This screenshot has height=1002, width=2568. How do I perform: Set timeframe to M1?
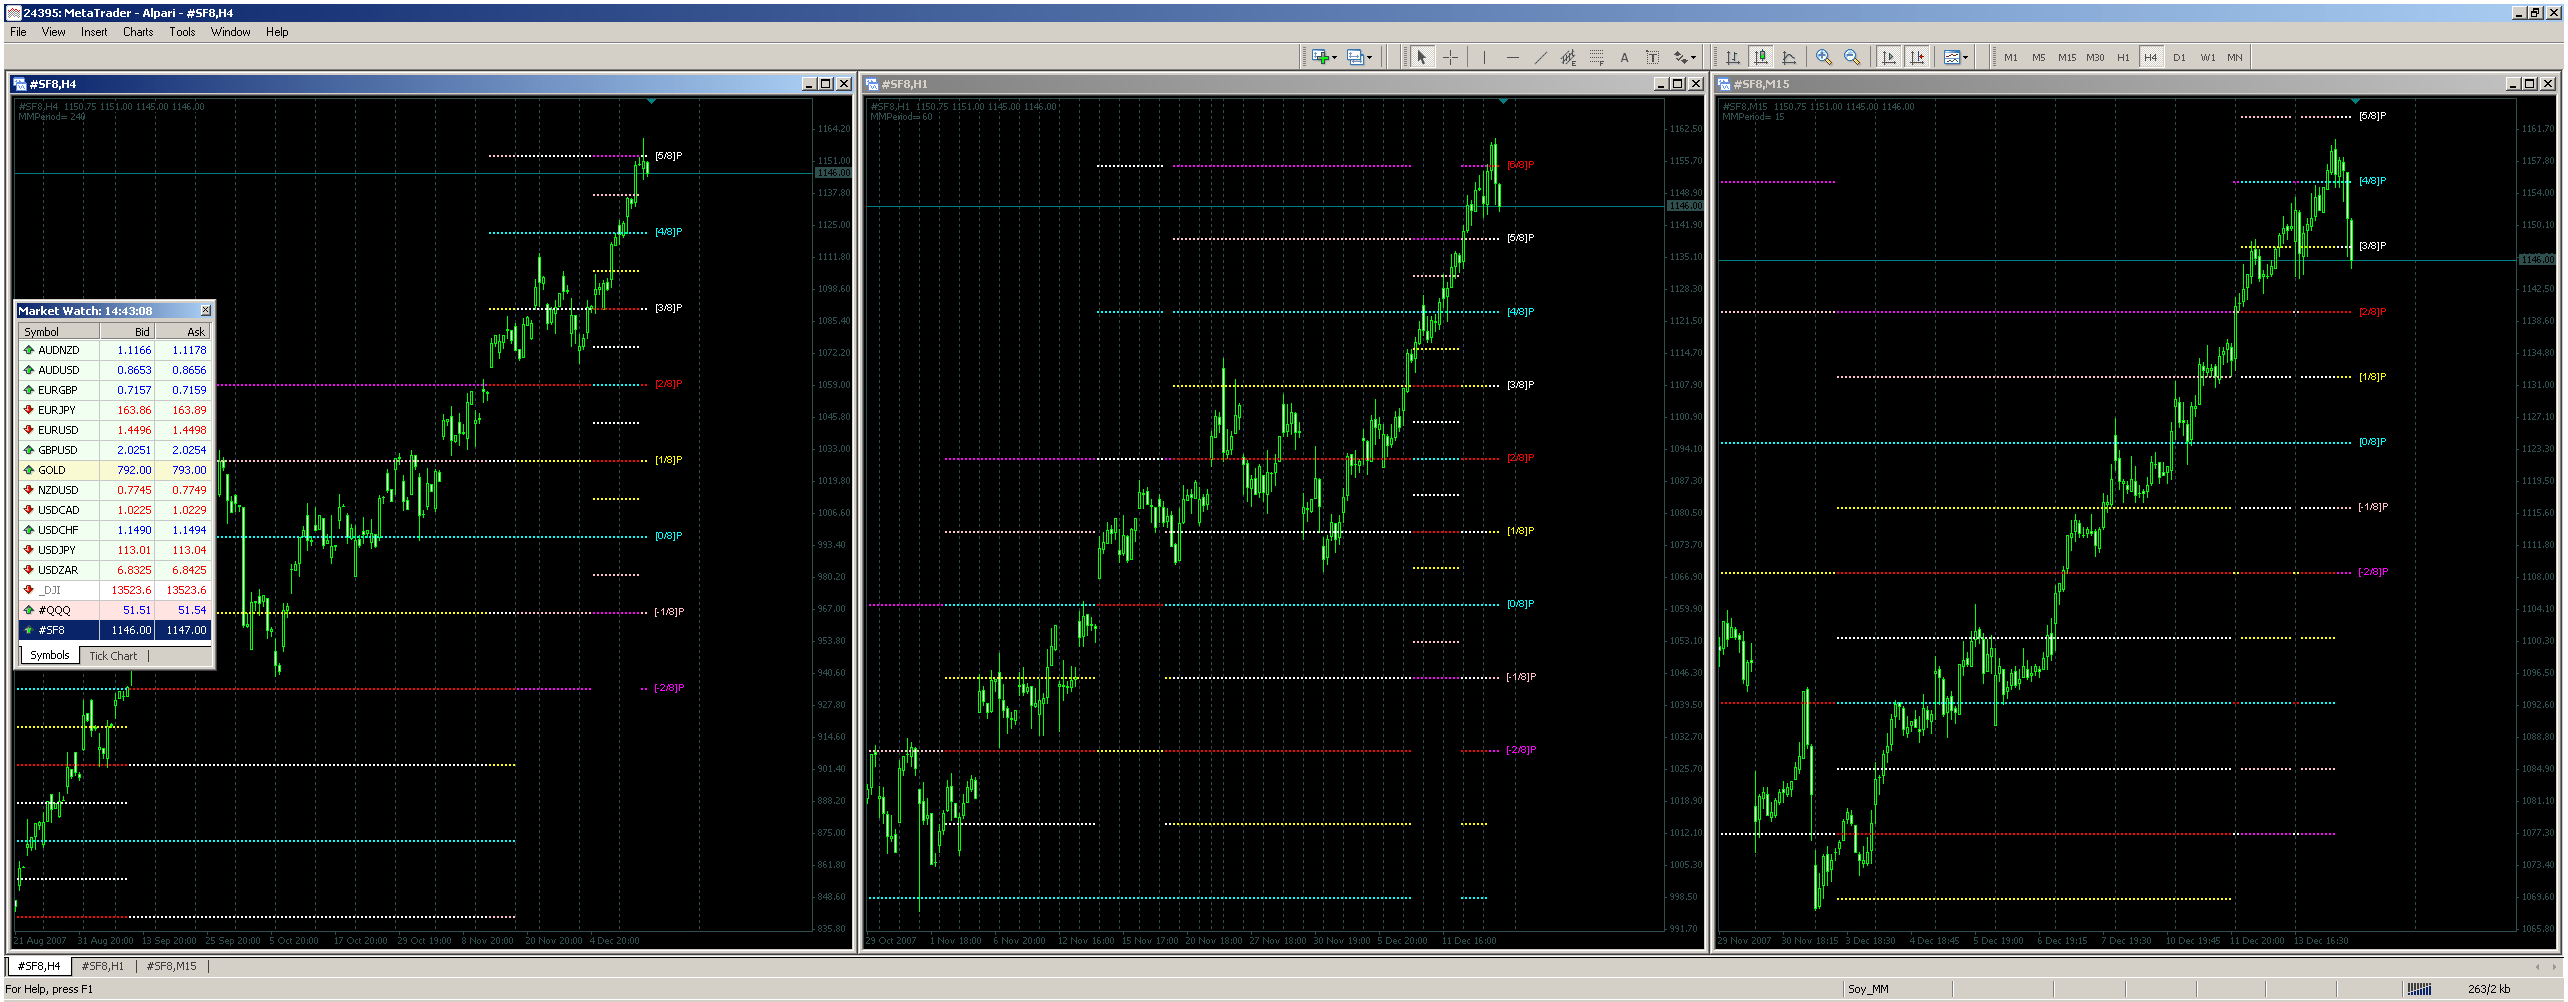click(x=2011, y=57)
